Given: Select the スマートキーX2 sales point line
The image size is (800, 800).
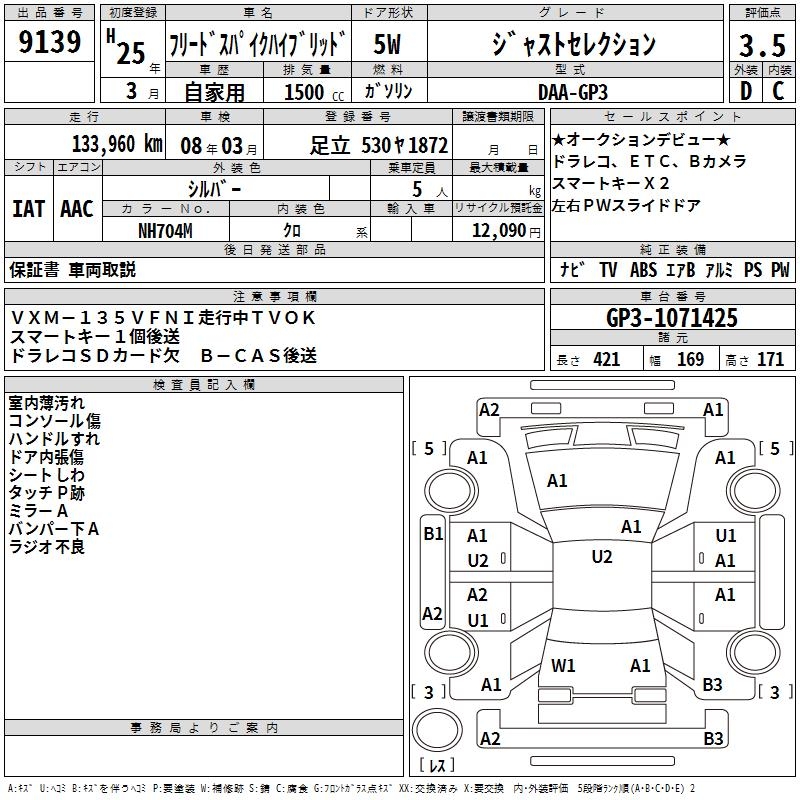Looking at the screenshot, I should (611, 183).
